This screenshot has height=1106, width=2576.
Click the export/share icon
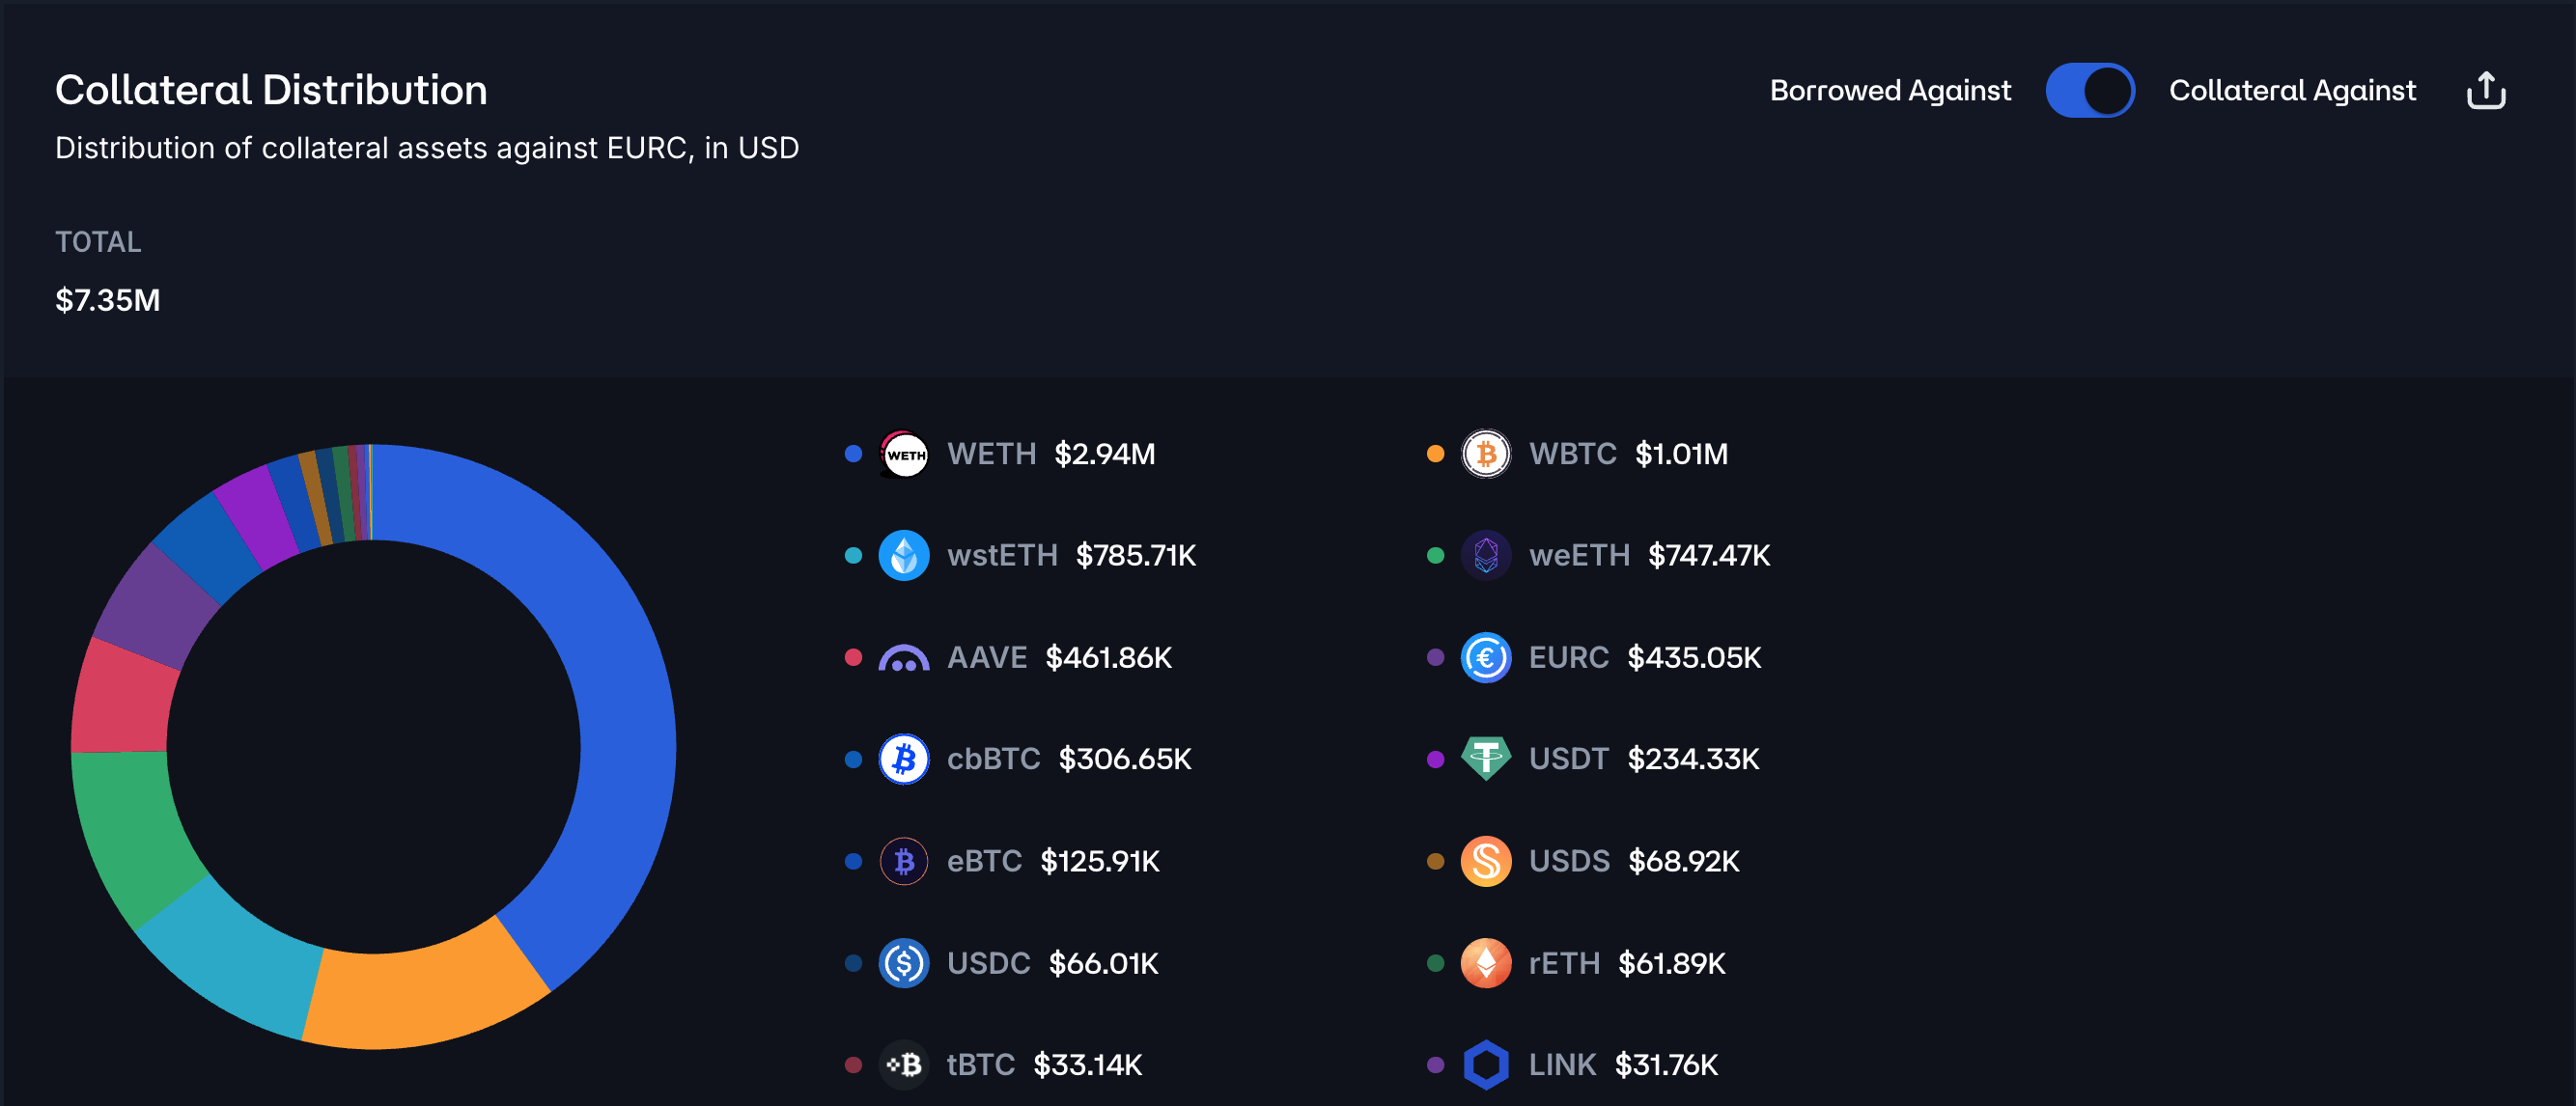tap(2485, 90)
